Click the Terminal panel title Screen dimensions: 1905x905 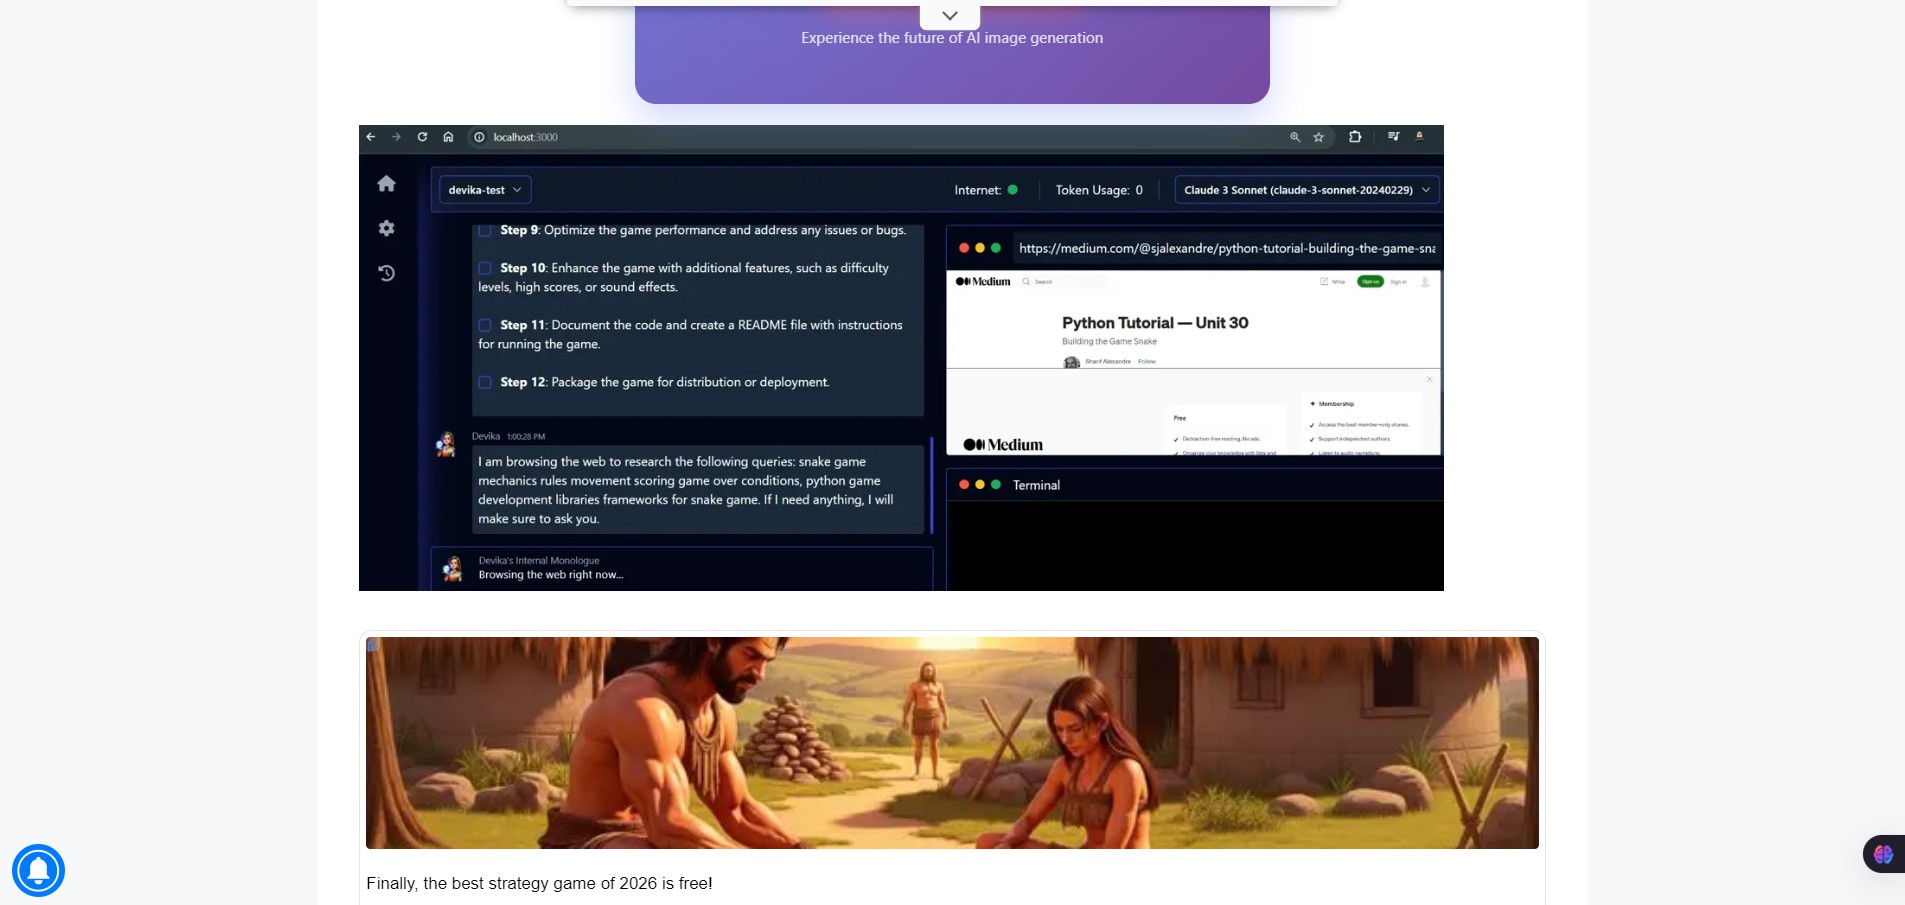pyautogui.click(x=1036, y=485)
